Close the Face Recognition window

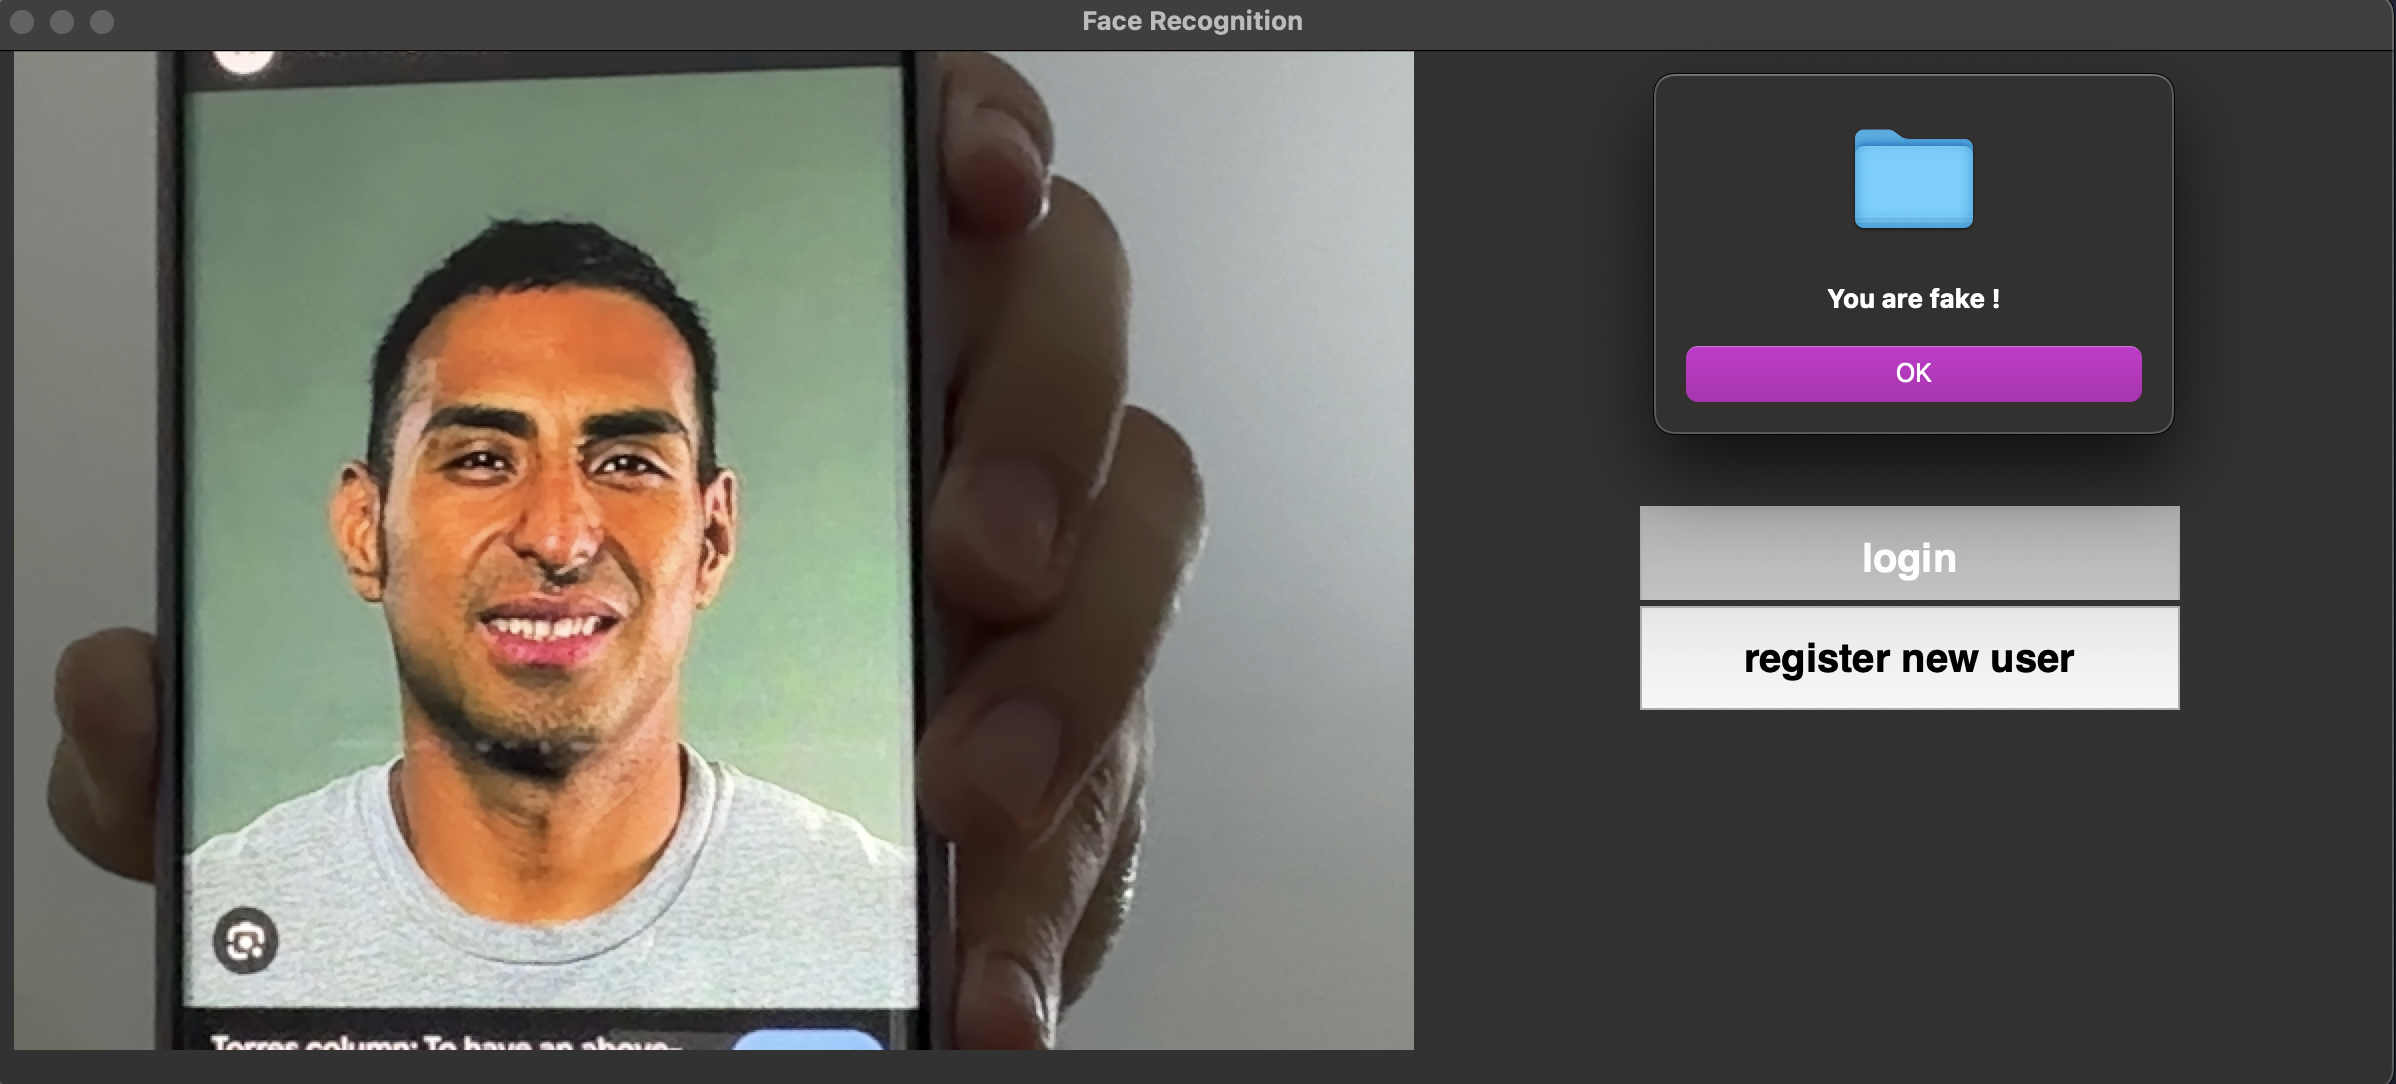22,21
